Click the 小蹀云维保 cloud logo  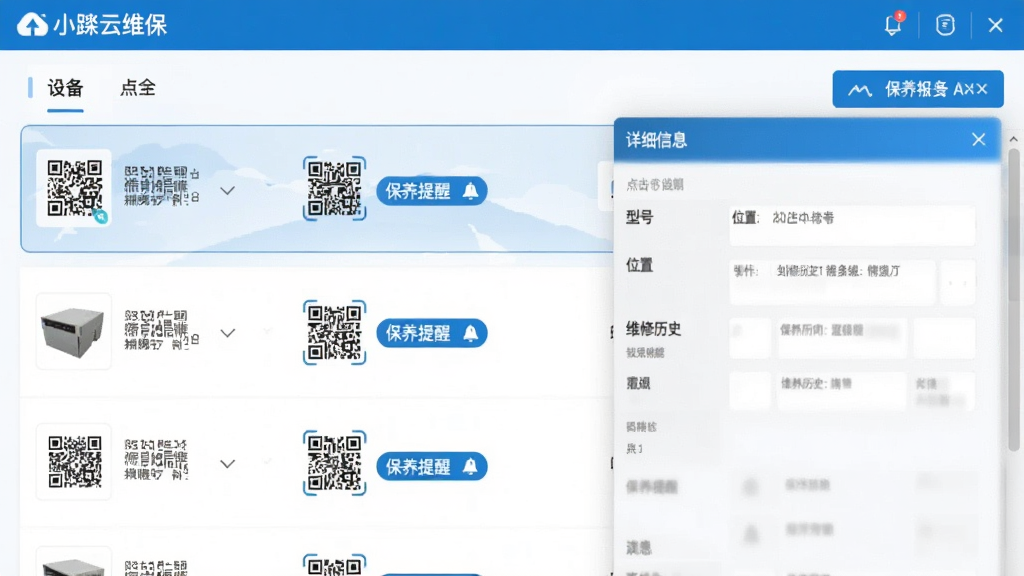pos(32,25)
